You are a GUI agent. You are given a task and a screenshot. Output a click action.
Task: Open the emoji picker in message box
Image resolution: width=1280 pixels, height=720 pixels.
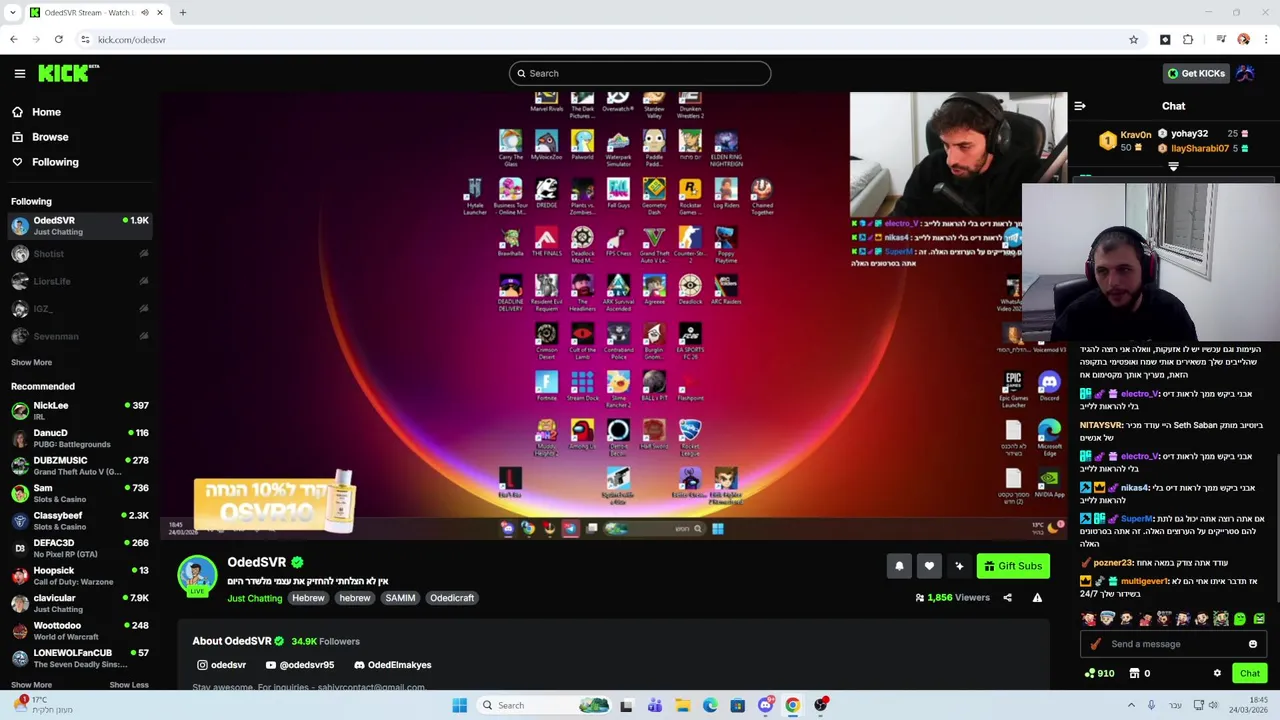click(x=1252, y=644)
